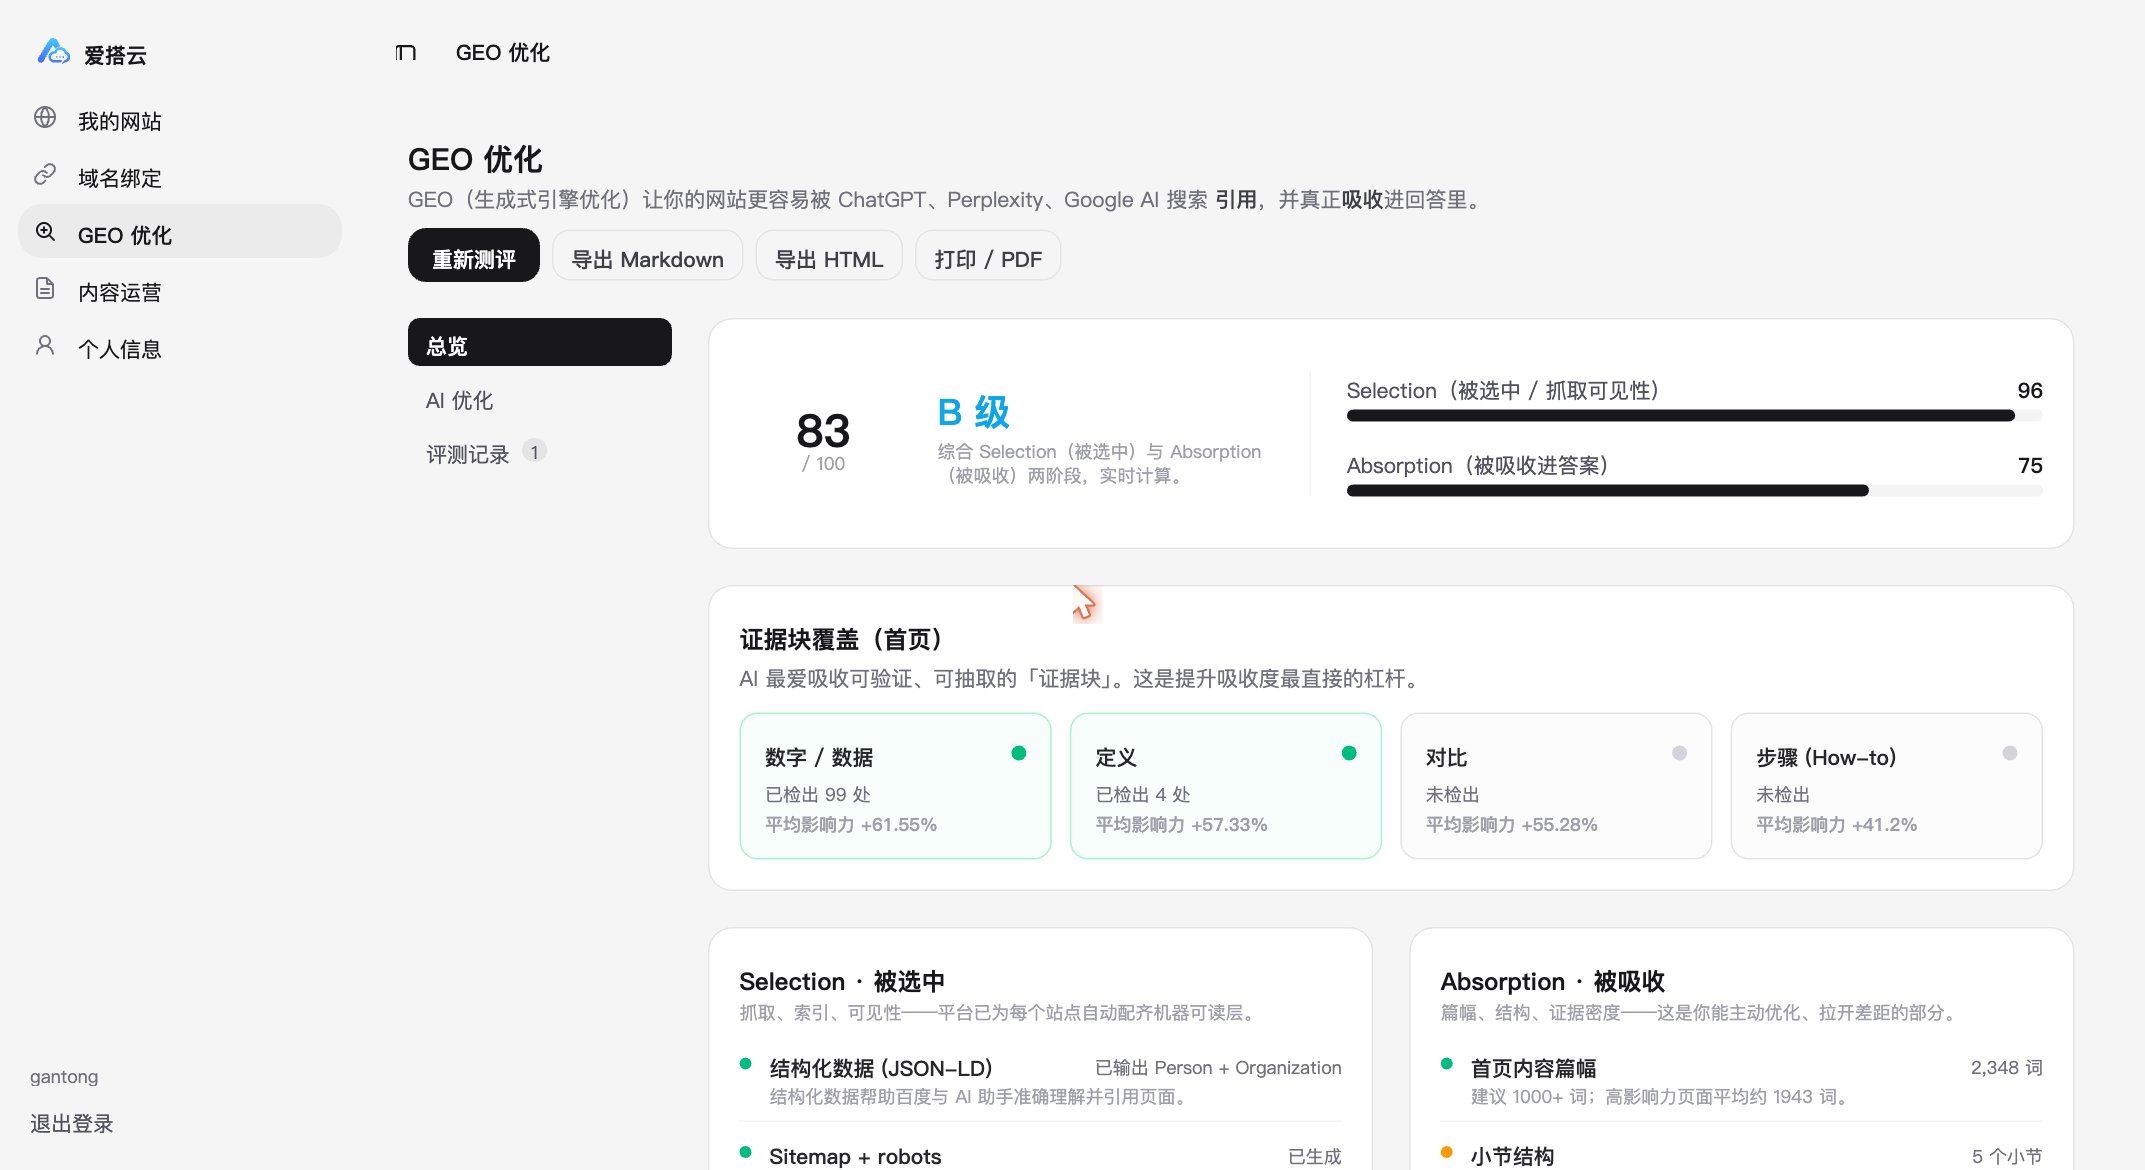Click 平均影响力 +61.55% text
The width and height of the screenshot is (2145, 1170).
click(851, 824)
